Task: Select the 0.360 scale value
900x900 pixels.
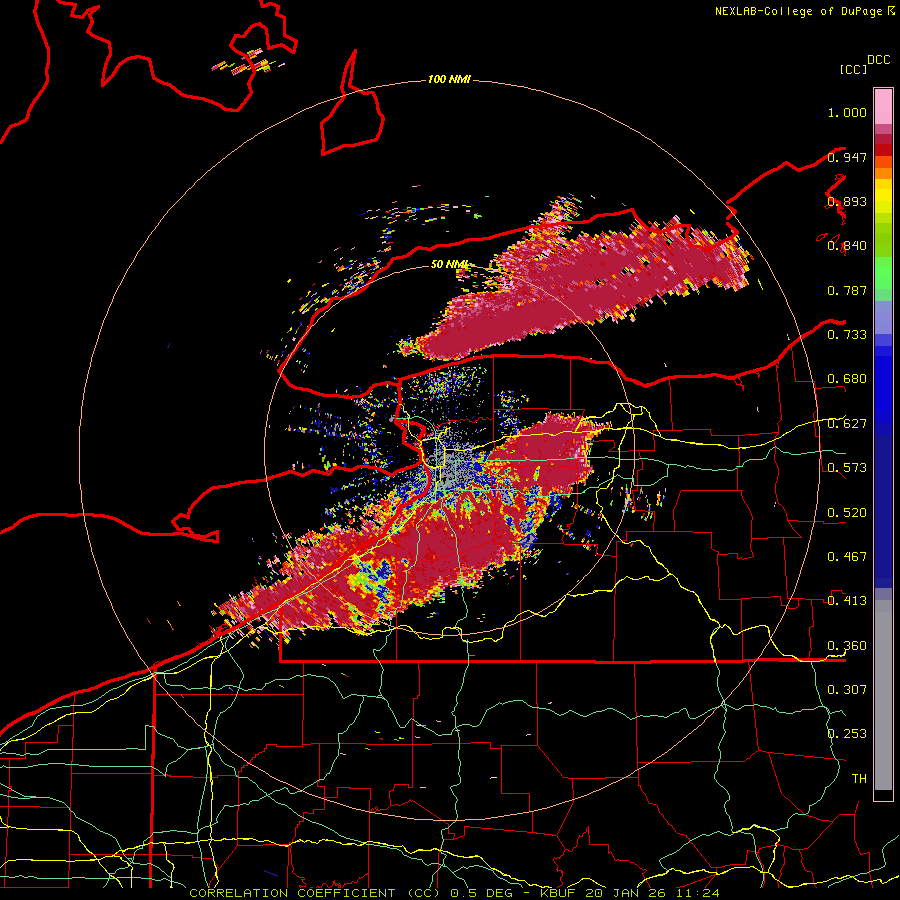Action: coord(847,646)
